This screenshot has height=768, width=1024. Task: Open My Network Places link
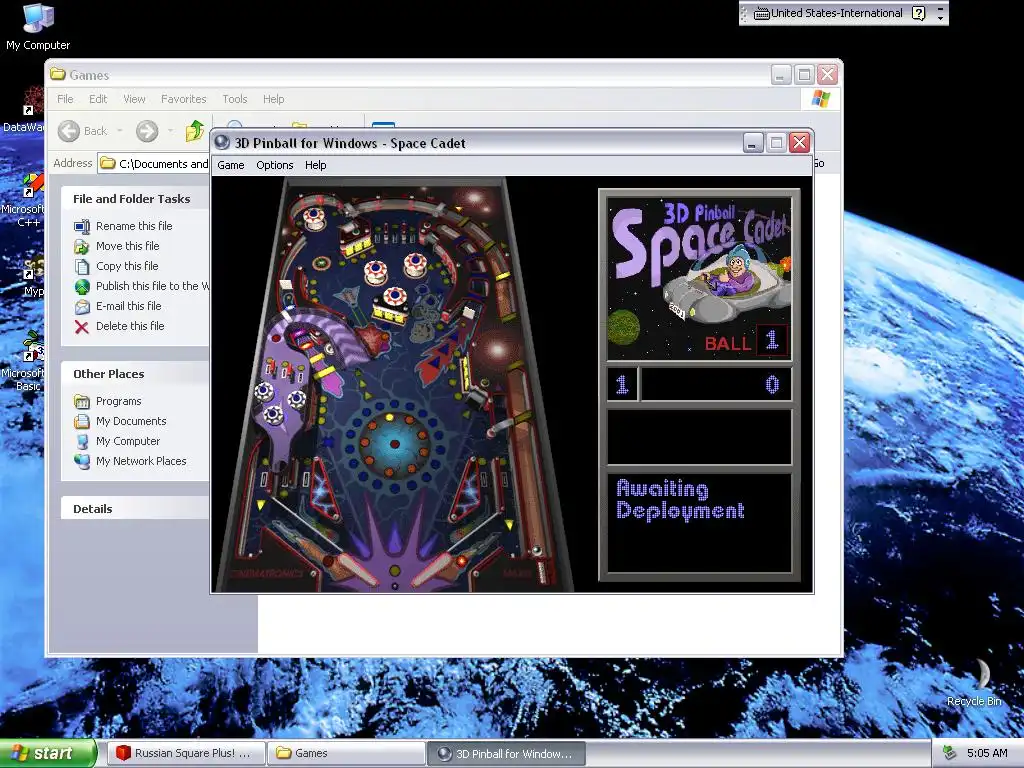pos(141,461)
